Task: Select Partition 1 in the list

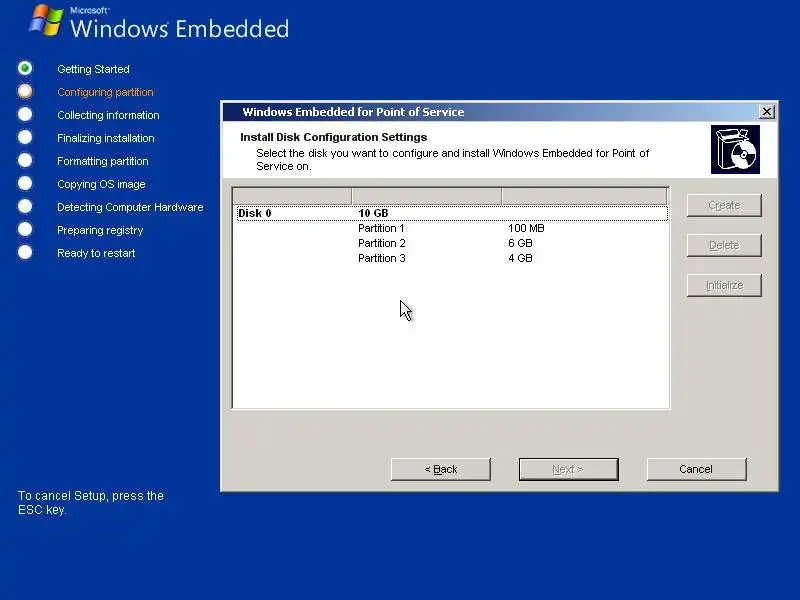Action: point(381,228)
